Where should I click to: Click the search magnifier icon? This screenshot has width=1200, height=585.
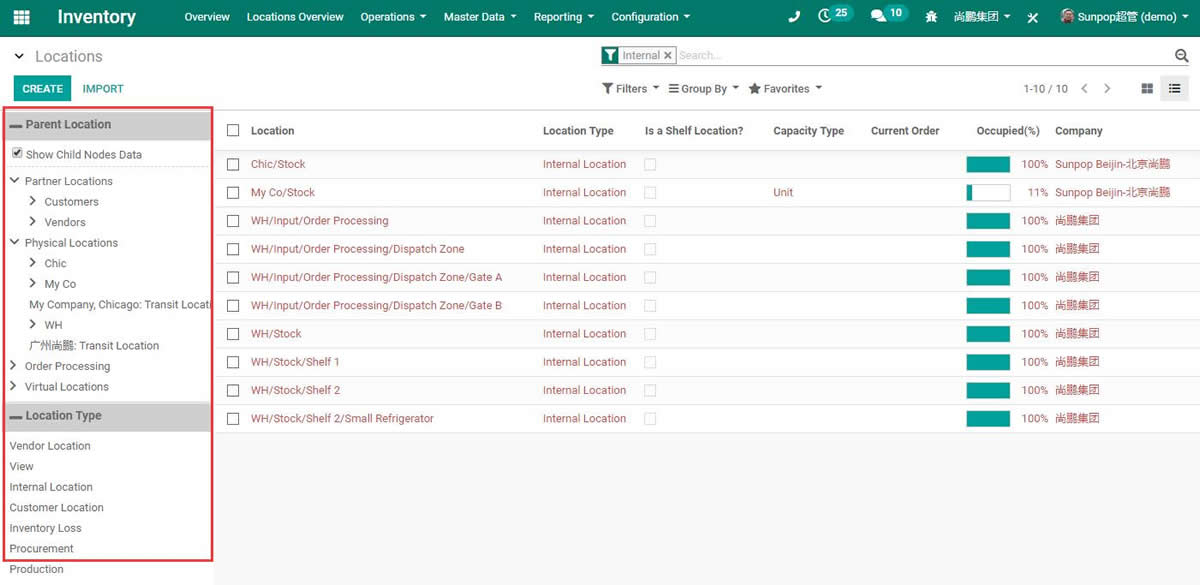click(x=1181, y=56)
